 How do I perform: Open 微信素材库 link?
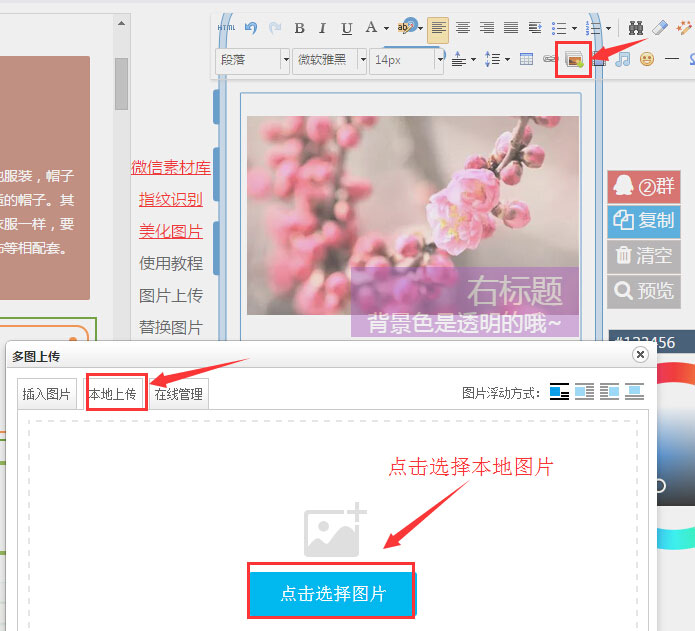(171, 167)
